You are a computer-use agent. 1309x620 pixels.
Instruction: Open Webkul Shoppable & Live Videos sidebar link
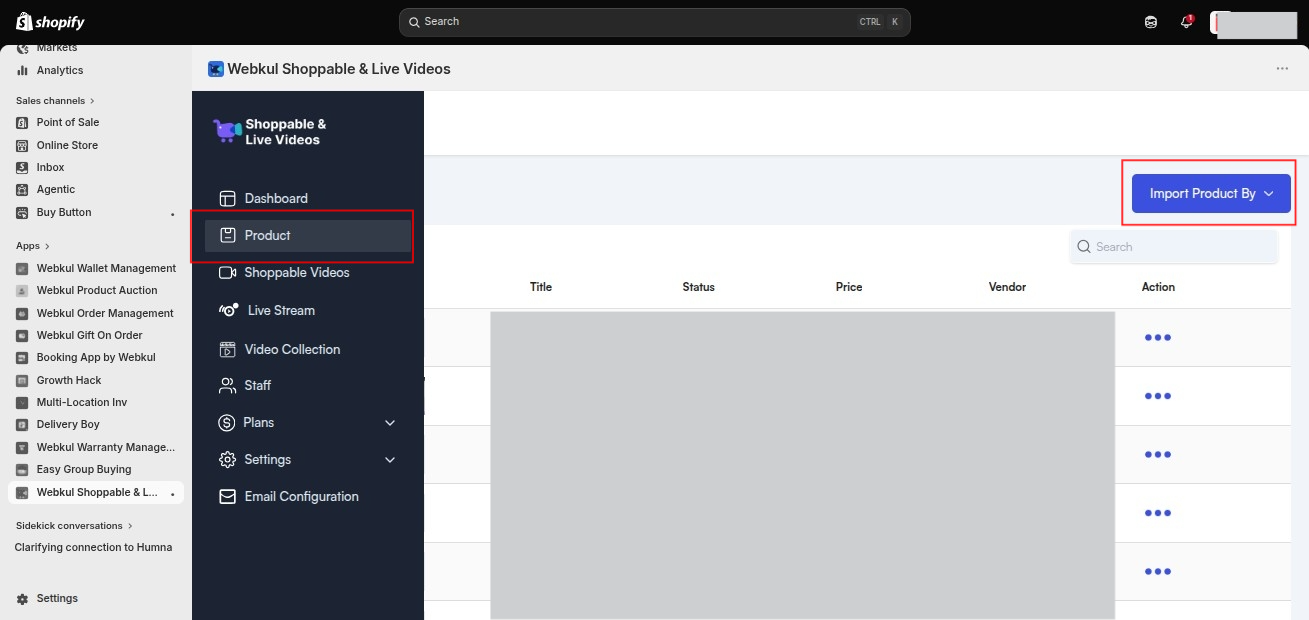(x=96, y=492)
